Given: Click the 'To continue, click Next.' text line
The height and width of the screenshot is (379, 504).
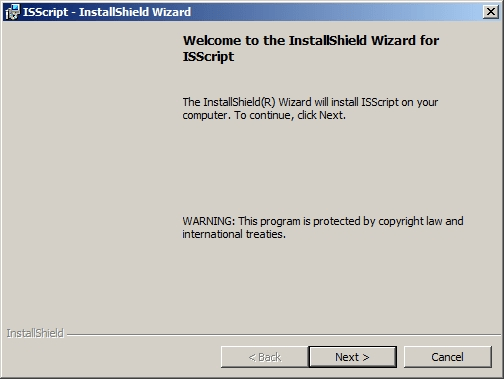Looking at the screenshot, I should pos(290,115).
